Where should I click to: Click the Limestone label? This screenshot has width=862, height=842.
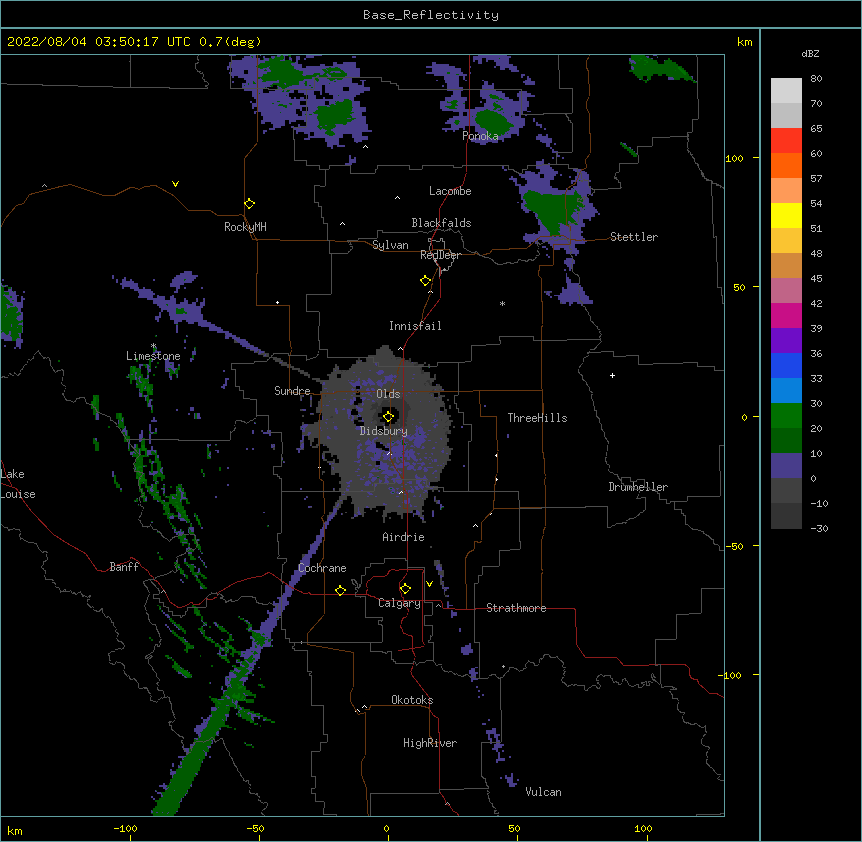coord(153,356)
